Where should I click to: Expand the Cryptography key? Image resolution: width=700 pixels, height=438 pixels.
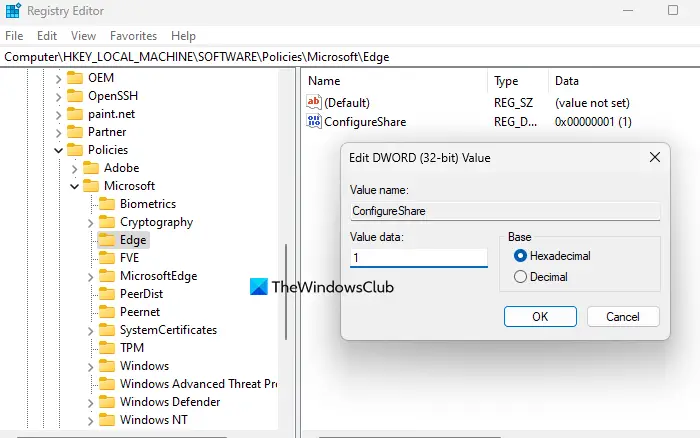[x=90, y=223]
